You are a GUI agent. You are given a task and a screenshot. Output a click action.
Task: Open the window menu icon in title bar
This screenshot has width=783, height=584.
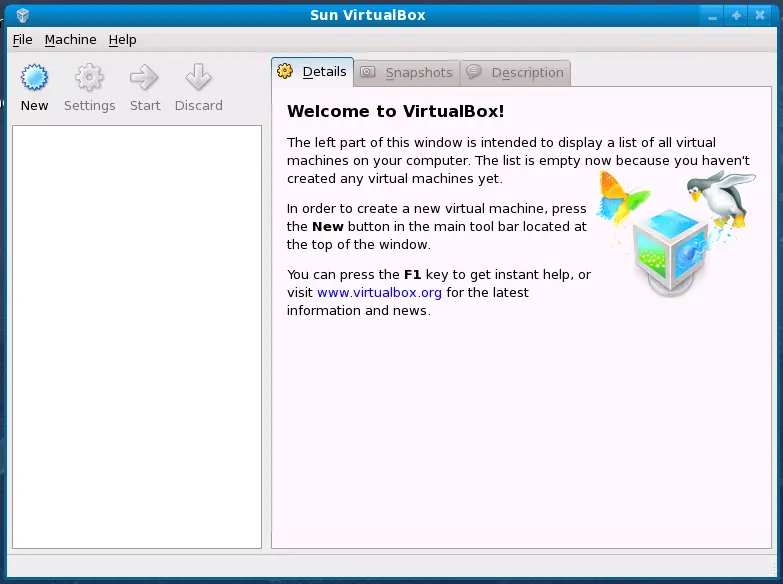(x=22, y=15)
